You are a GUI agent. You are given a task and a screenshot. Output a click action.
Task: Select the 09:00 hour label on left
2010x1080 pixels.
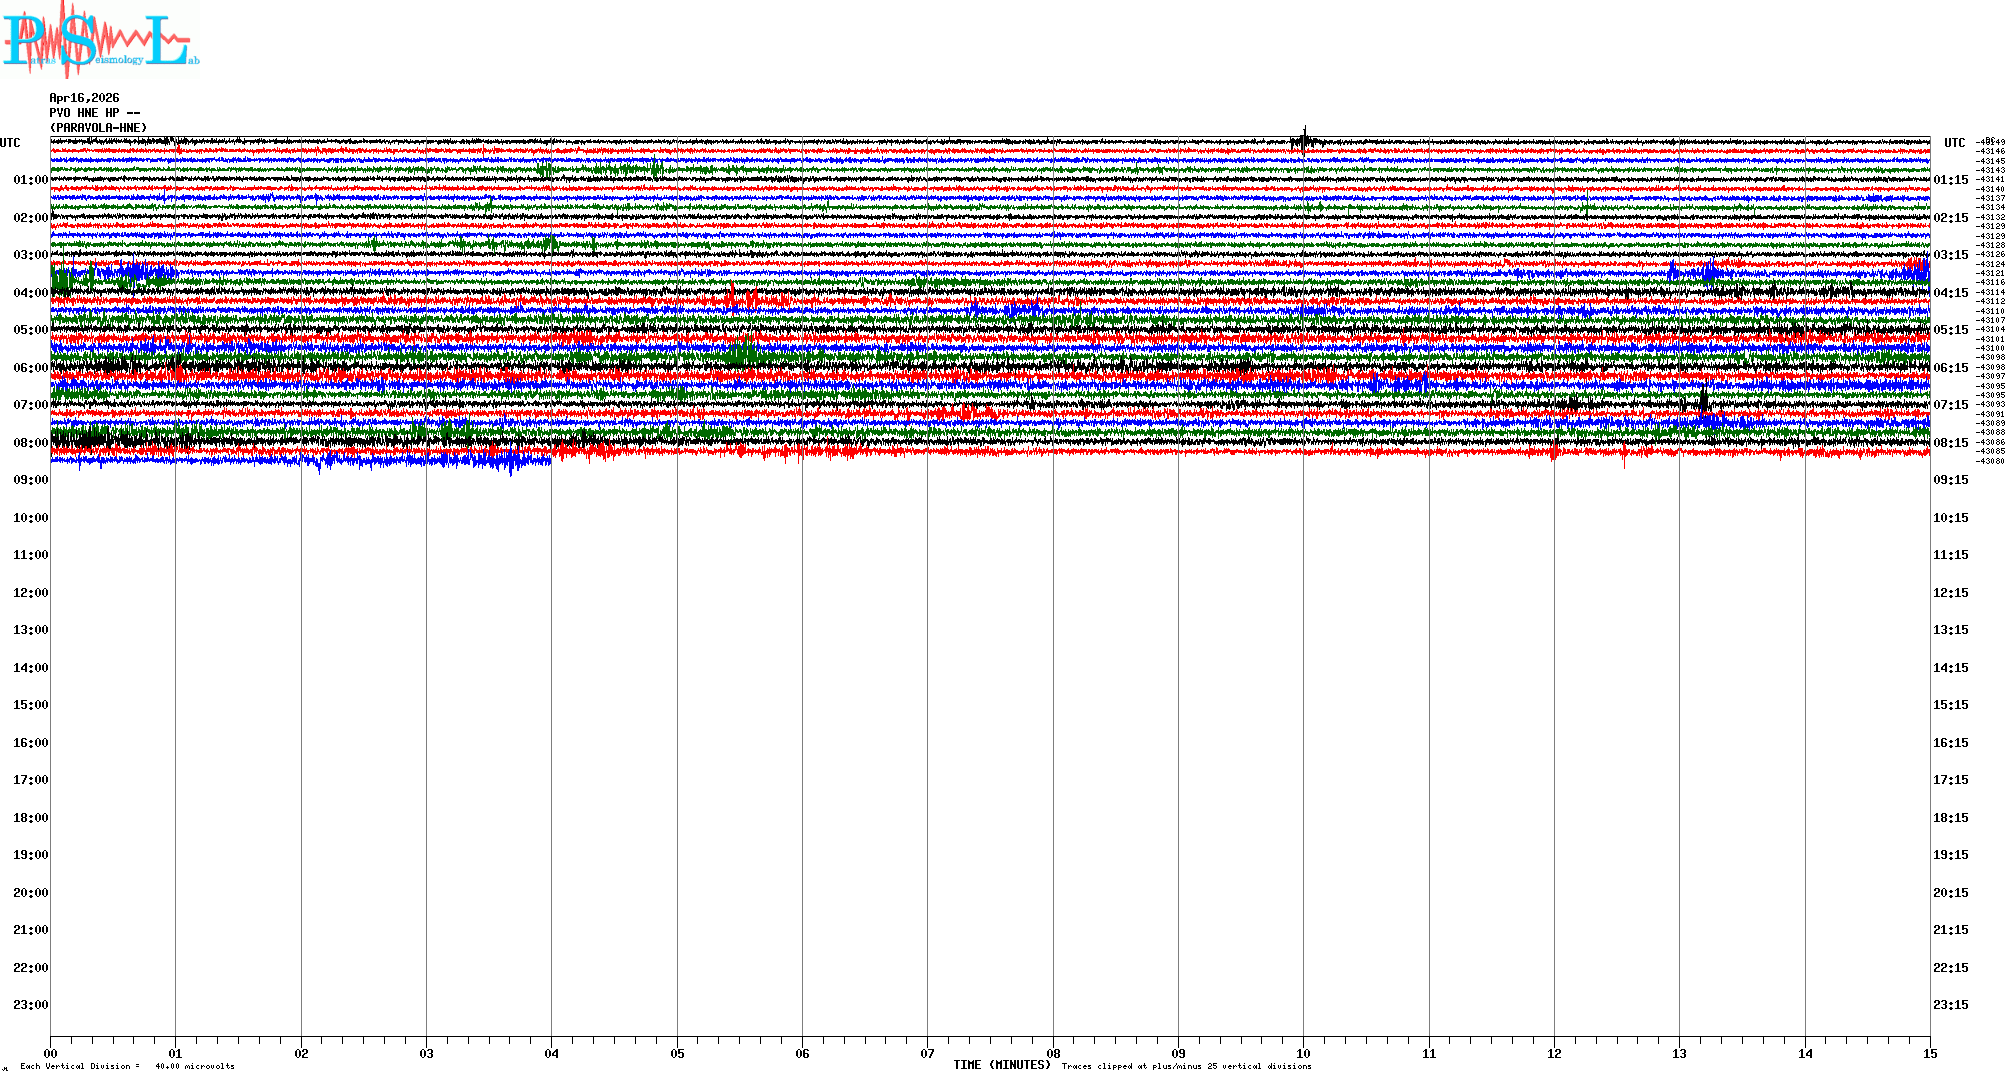[30, 480]
